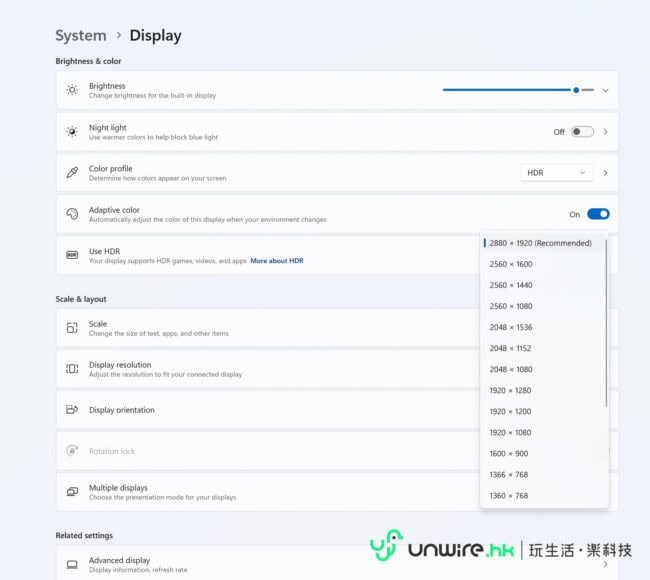
Task: Open Night light settings chevron arrow
Action: click(x=605, y=131)
